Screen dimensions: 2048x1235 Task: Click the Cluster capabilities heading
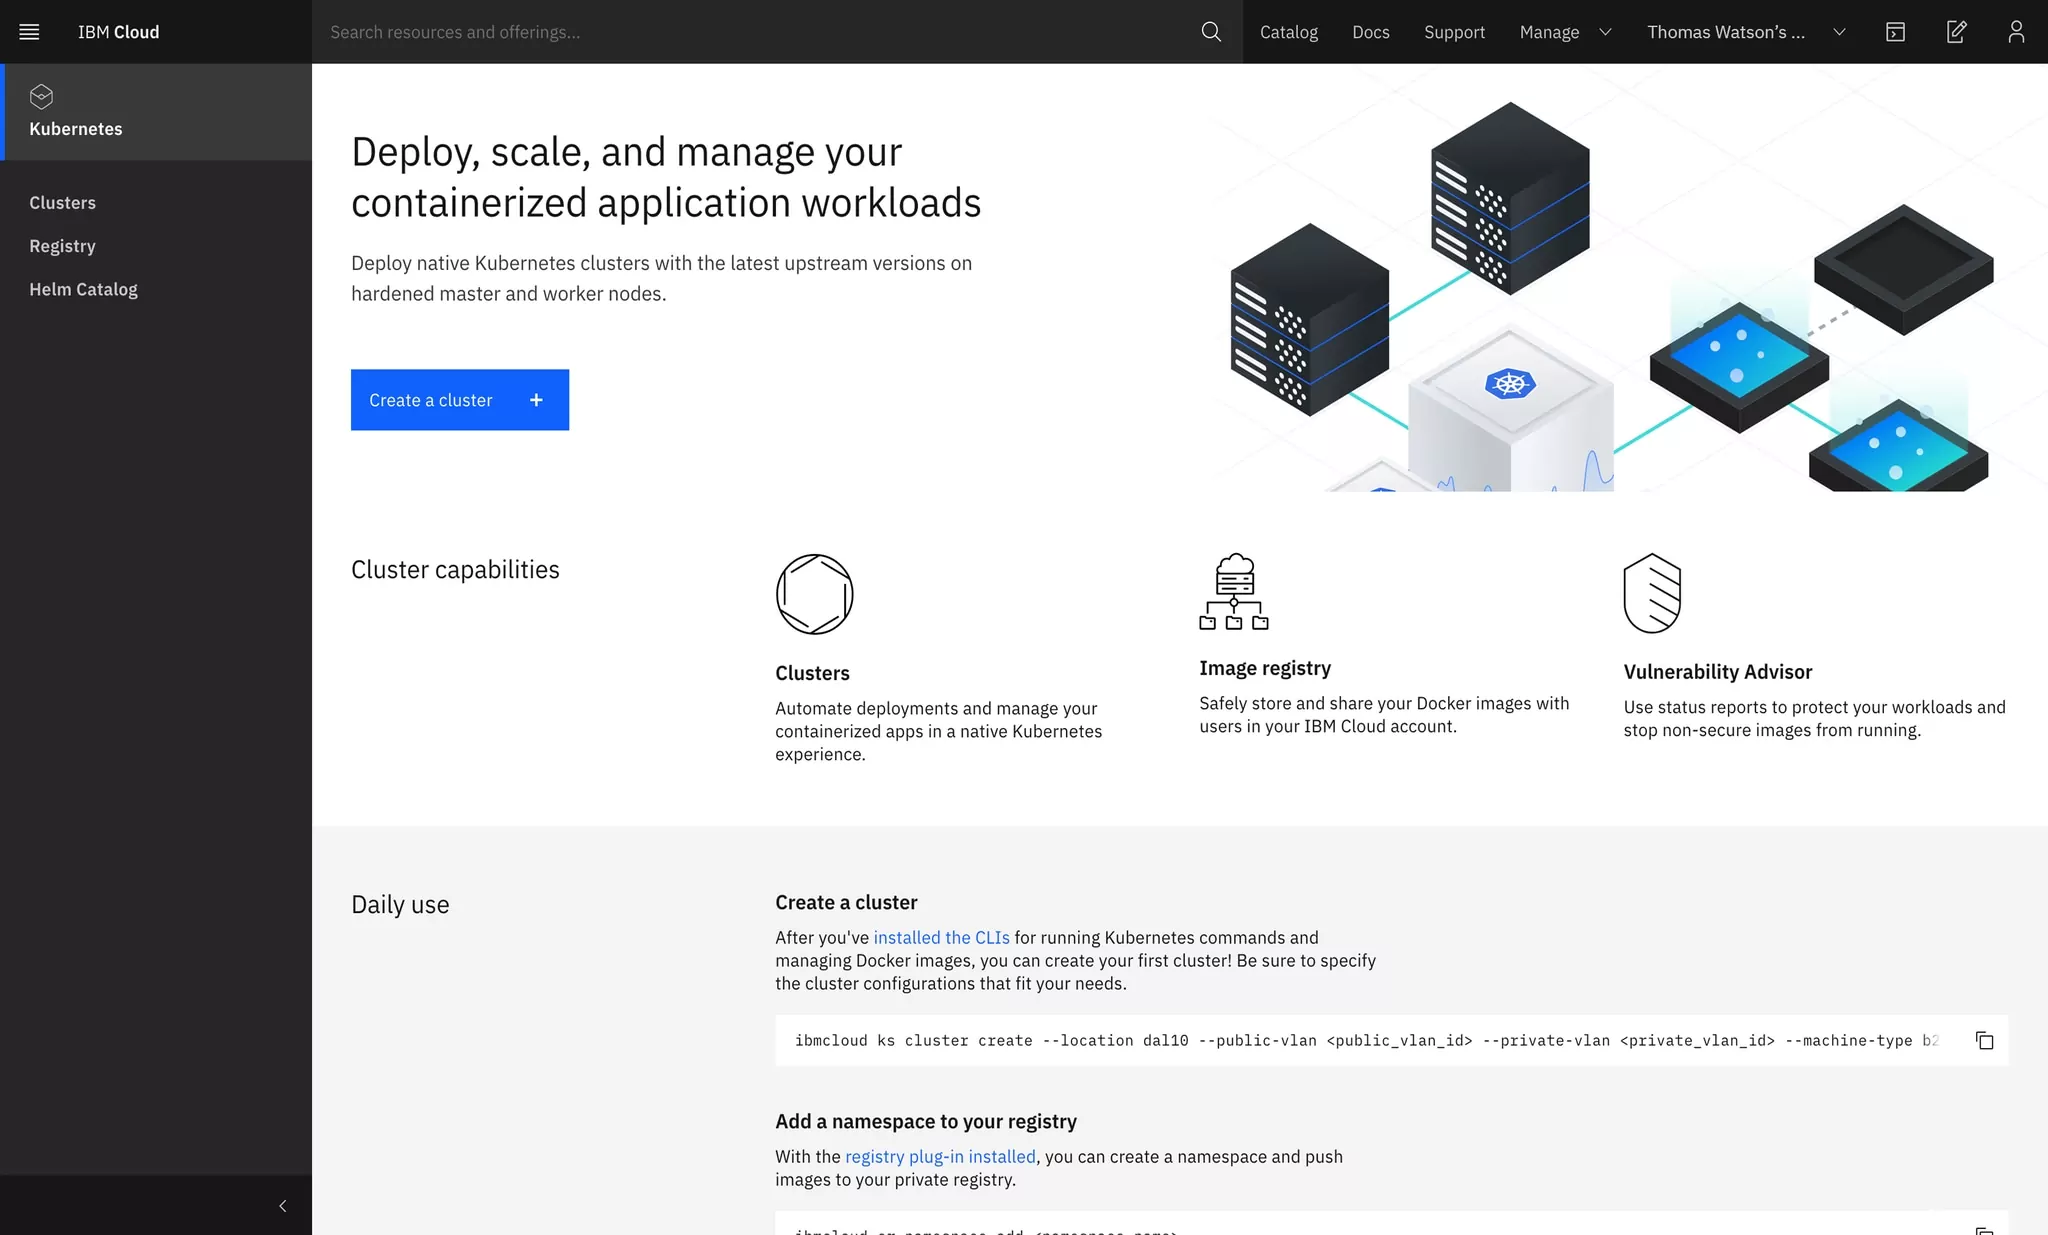point(455,570)
